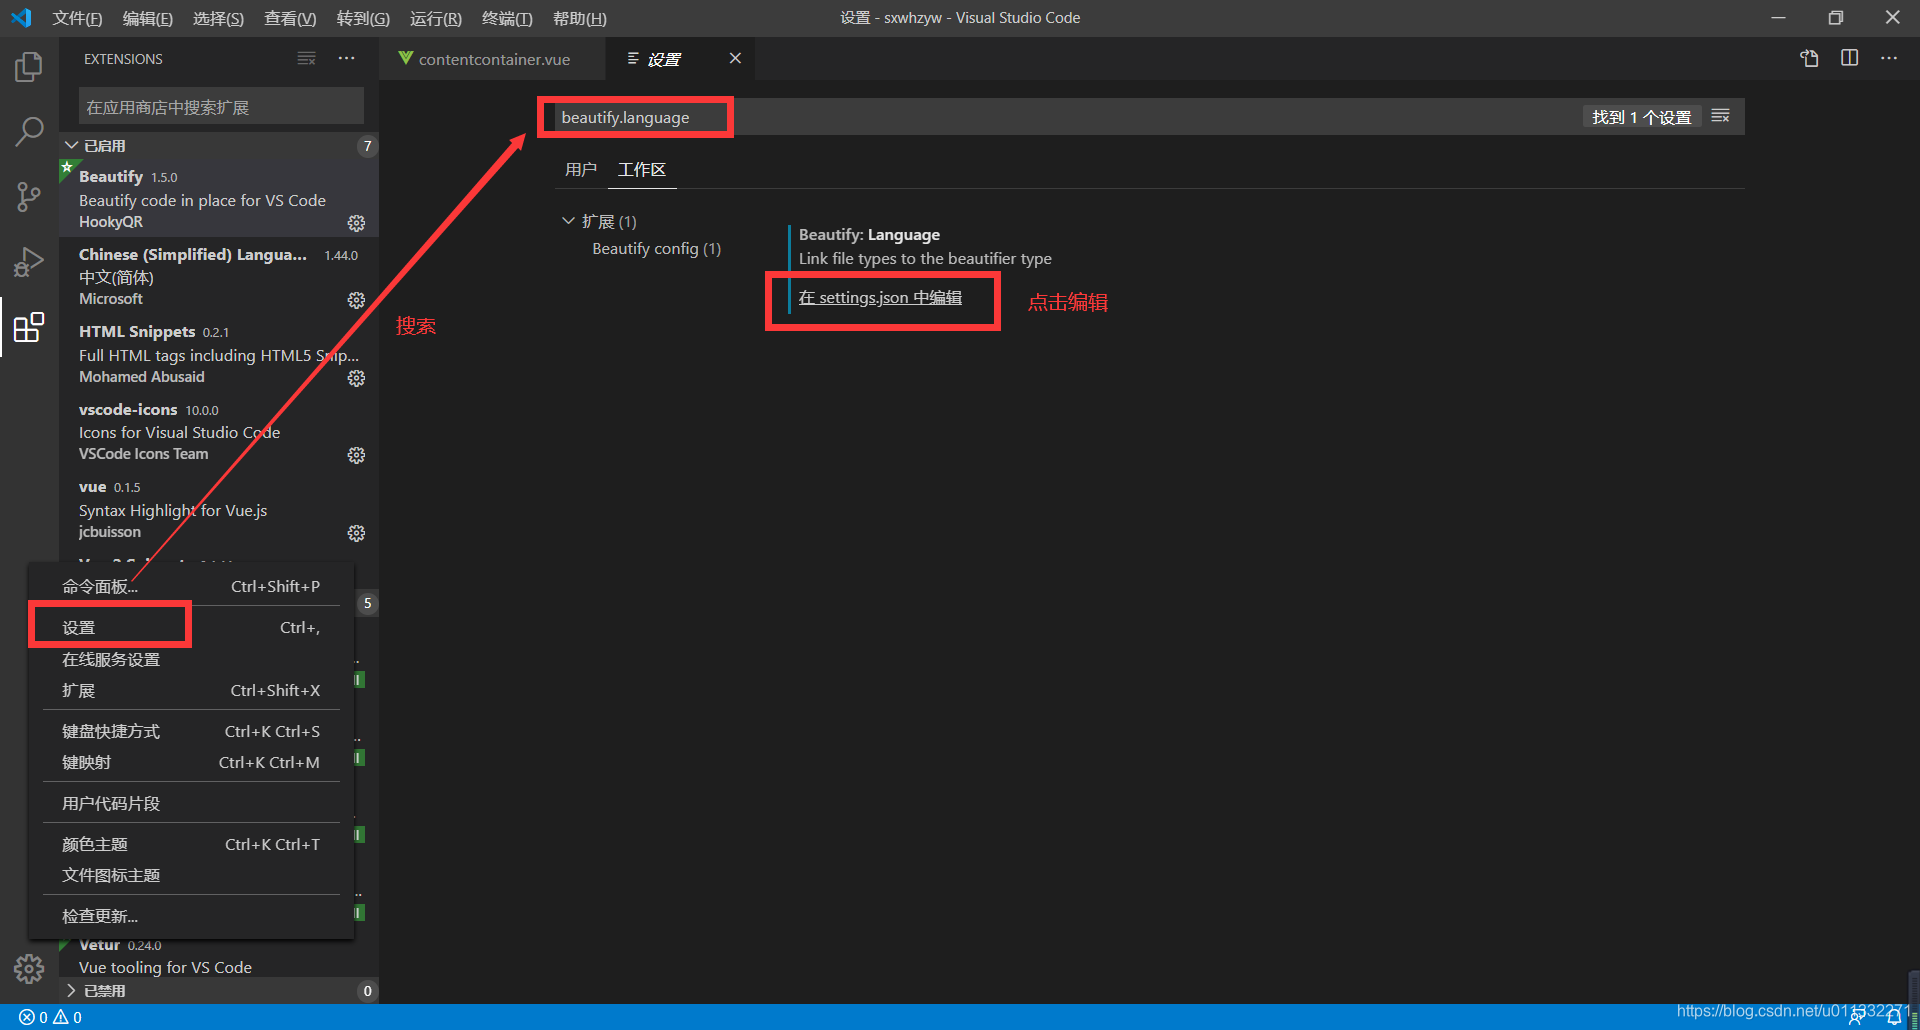Open Extensions panel more actions menu
Image resolution: width=1920 pixels, height=1030 pixels.
coord(346,59)
